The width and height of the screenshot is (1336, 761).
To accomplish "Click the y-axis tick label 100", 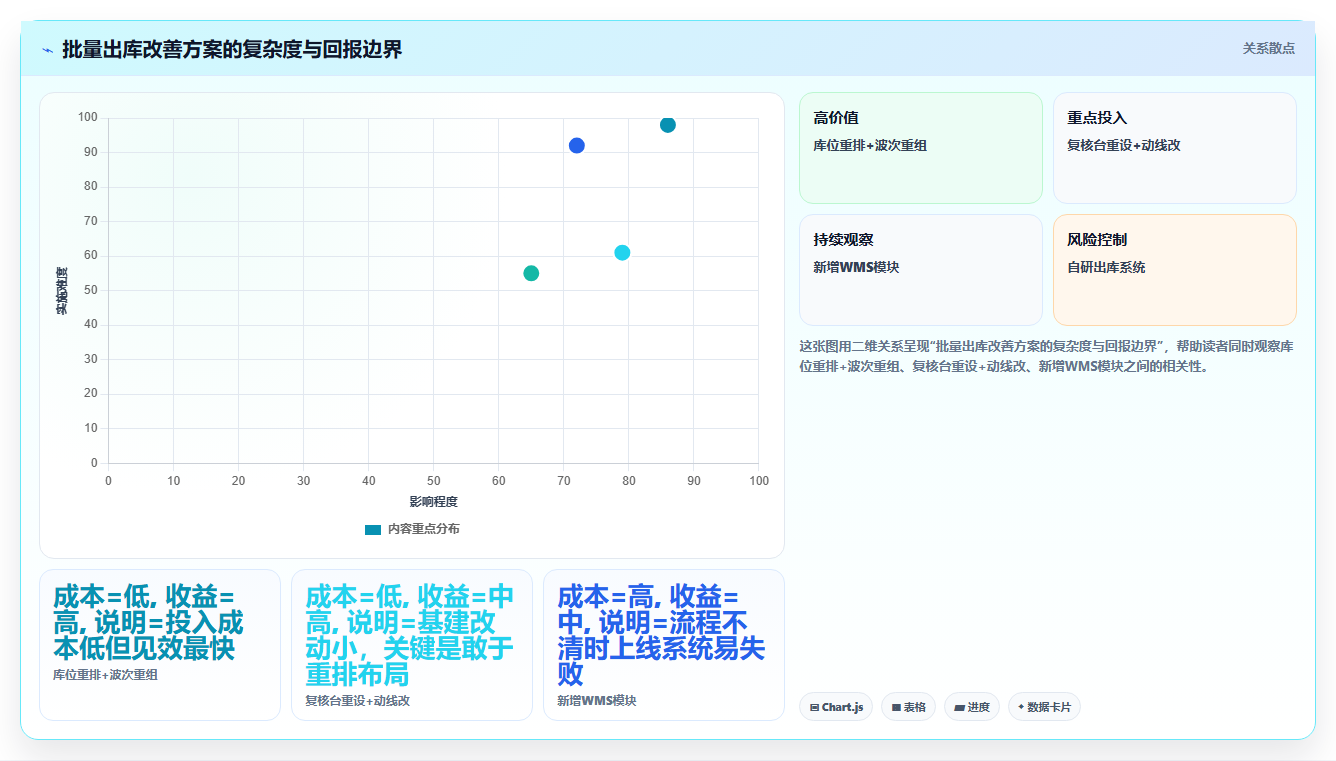I will click(x=87, y=118).
